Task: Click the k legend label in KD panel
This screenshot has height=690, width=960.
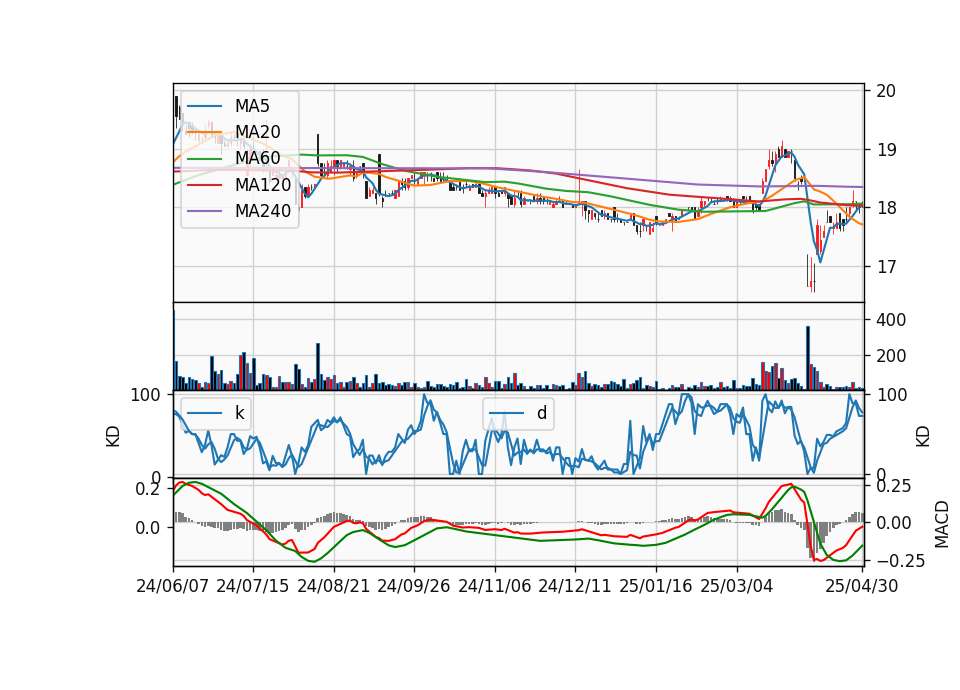Action: (239, 413)
